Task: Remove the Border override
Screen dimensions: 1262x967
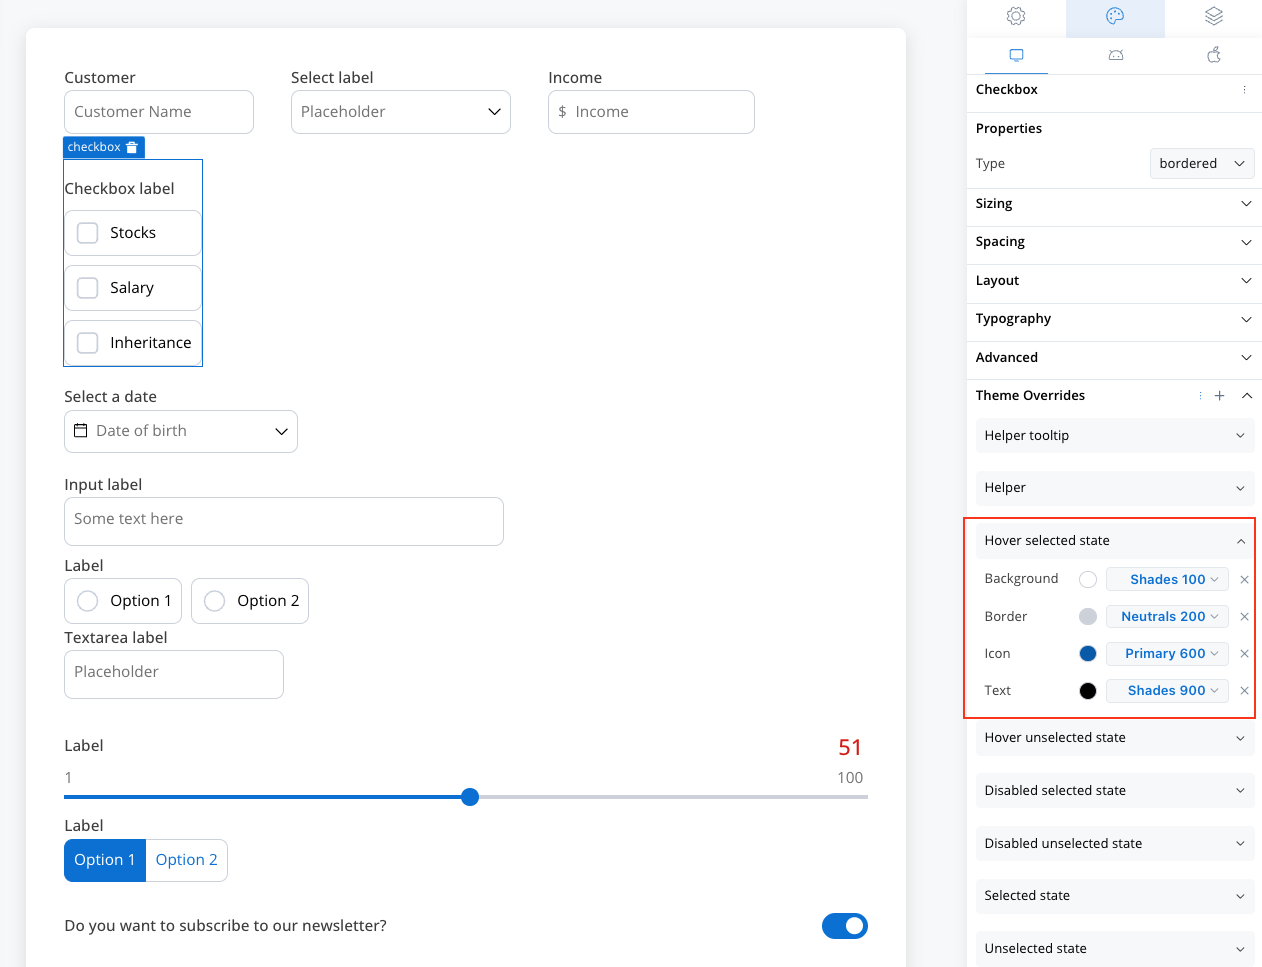Action: (1244, 617)
